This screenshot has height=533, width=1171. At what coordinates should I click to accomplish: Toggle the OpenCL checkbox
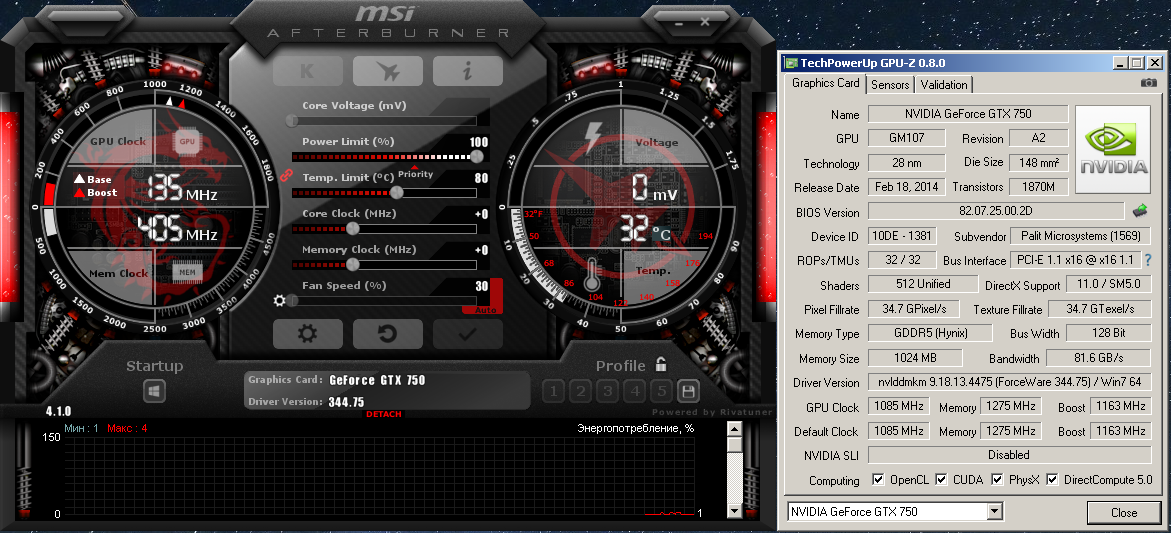878,479
